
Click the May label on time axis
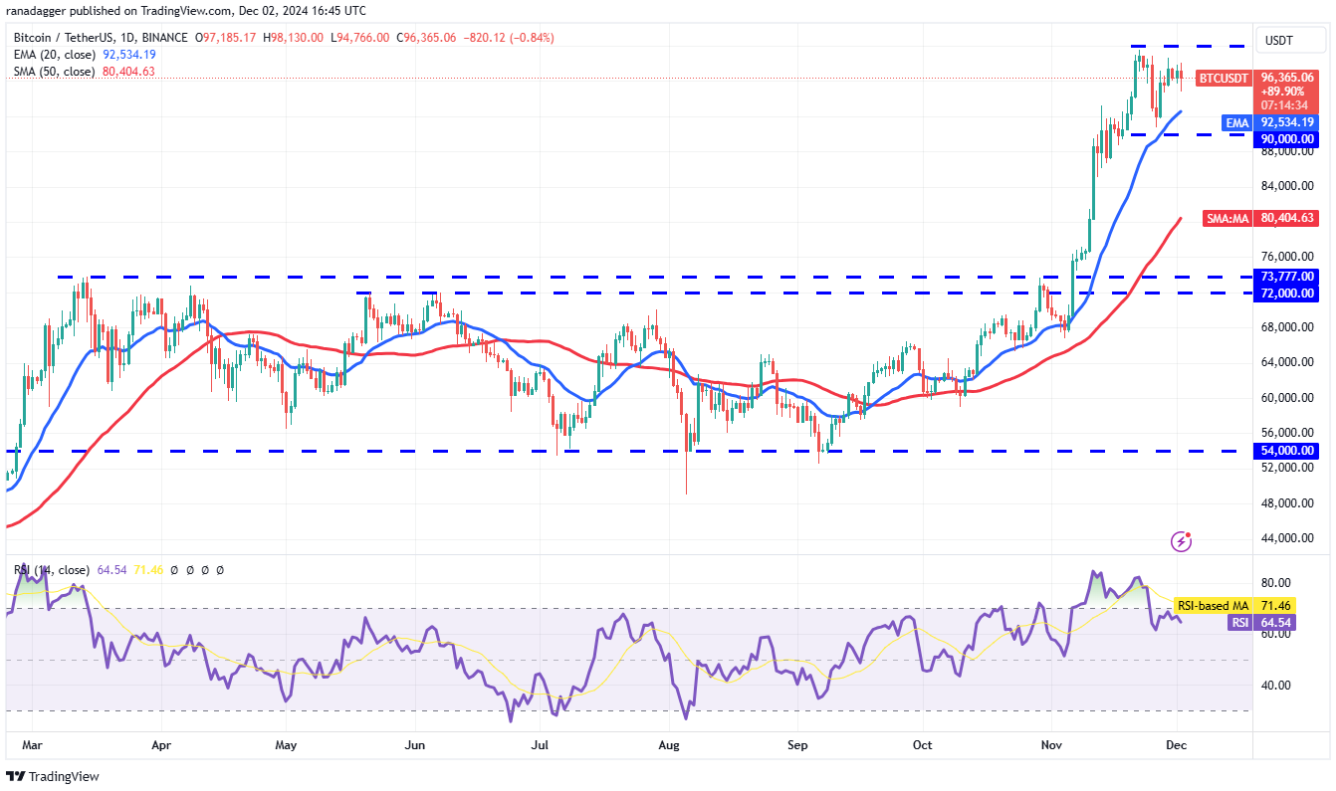pyautogui.click(x=286, y=745)
